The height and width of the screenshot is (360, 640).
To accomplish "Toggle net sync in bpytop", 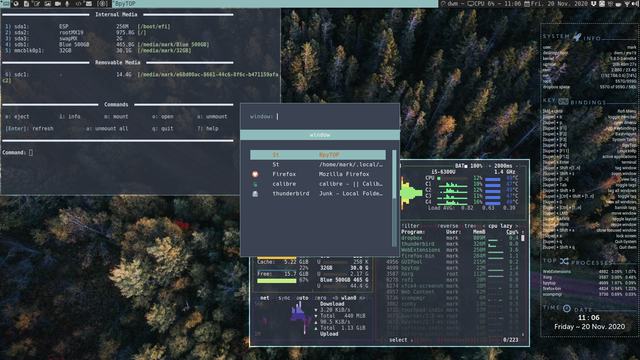I will point(284,298).
